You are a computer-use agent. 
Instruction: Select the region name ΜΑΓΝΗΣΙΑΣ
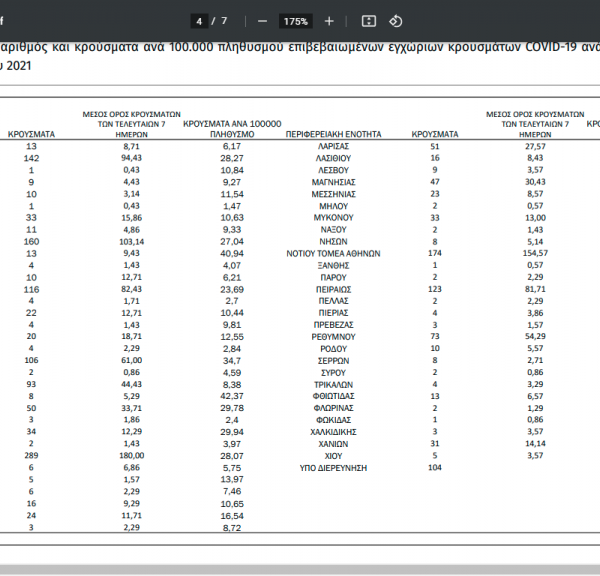[x=333, y=182]
